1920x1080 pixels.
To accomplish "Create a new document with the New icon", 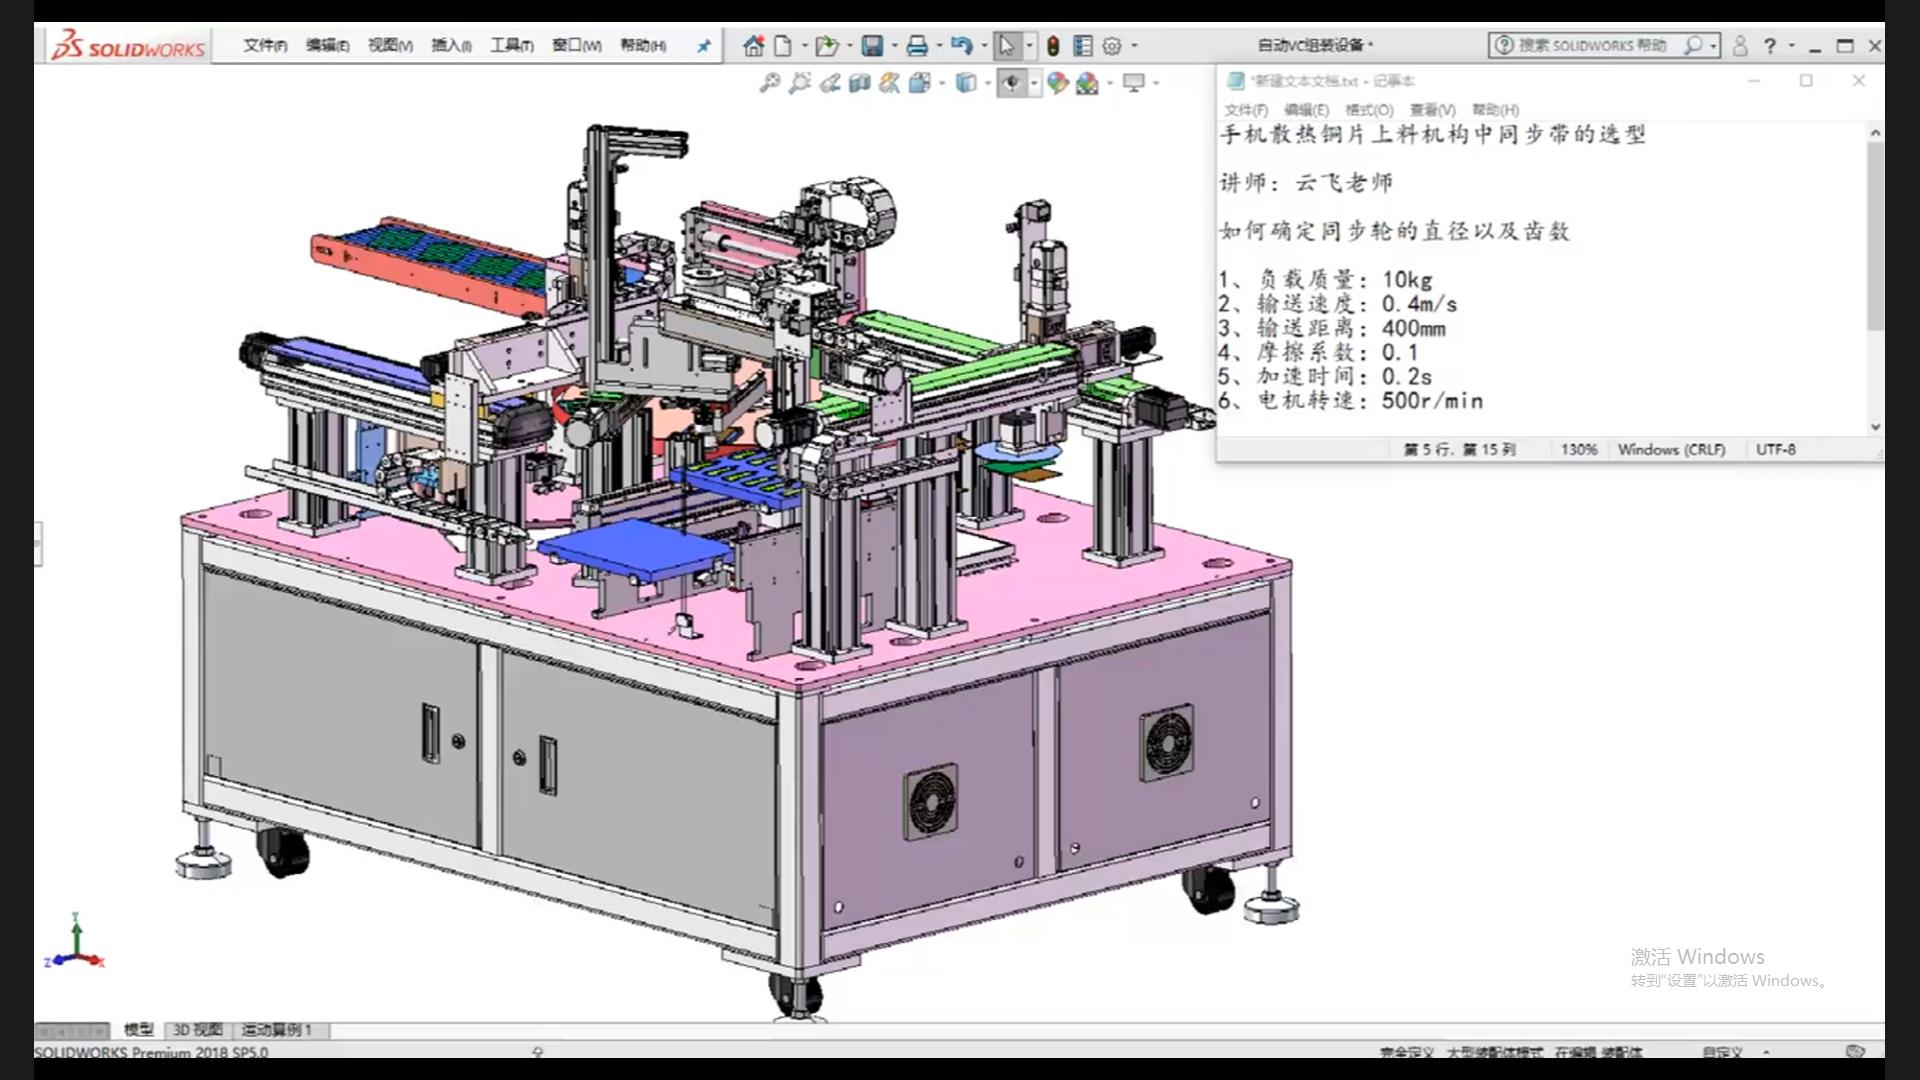I will coord(784,45).
